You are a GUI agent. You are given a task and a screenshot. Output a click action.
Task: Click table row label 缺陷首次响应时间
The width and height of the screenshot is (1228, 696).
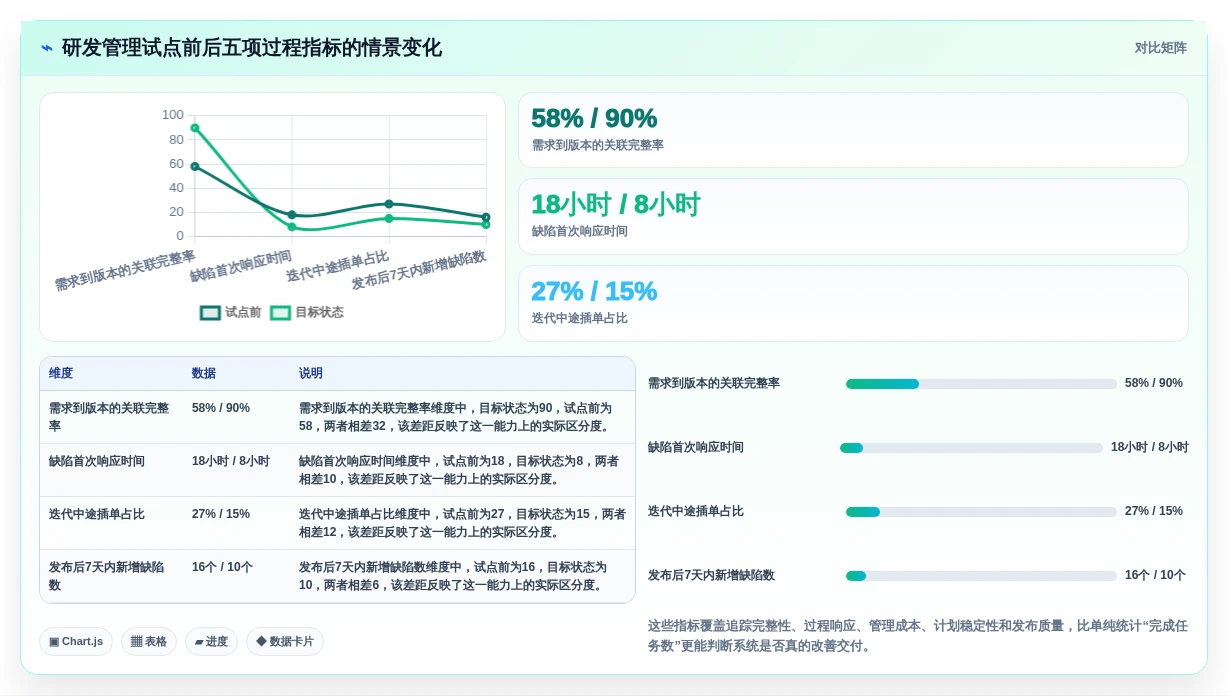point(97,461)
